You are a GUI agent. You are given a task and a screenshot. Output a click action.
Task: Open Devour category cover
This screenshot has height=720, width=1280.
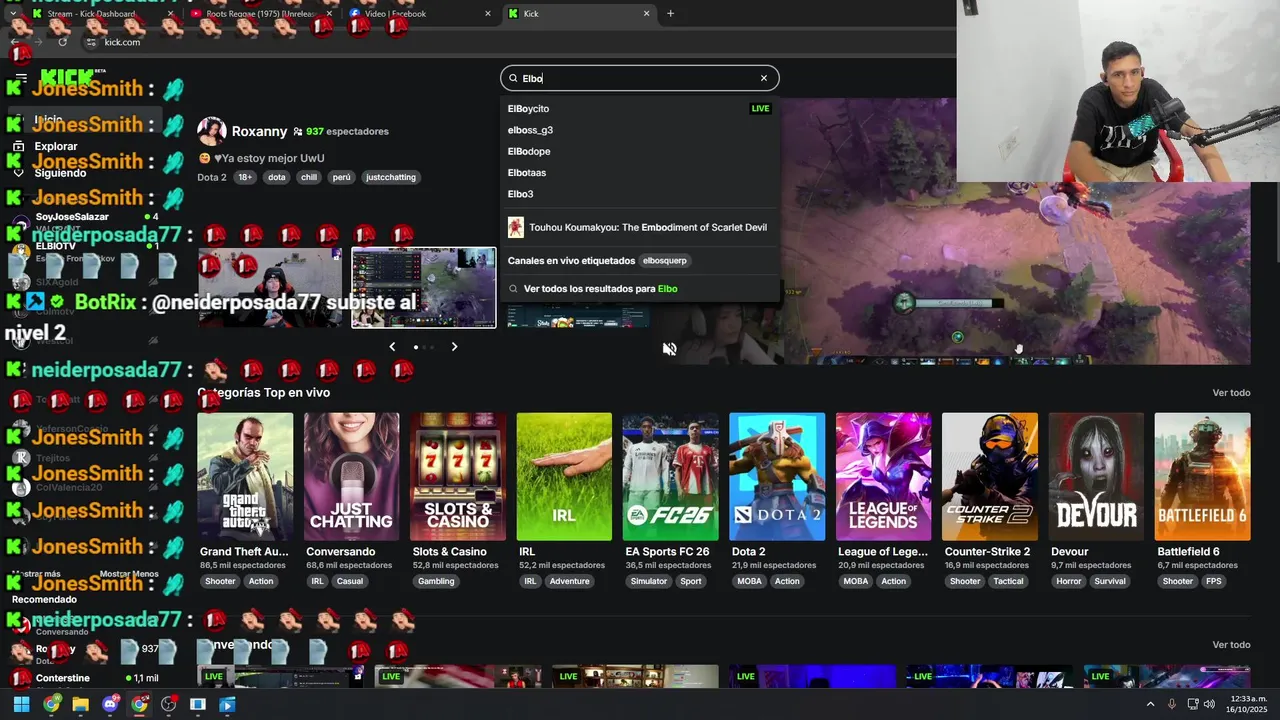pyautogui.click(x=1096, y=477)
